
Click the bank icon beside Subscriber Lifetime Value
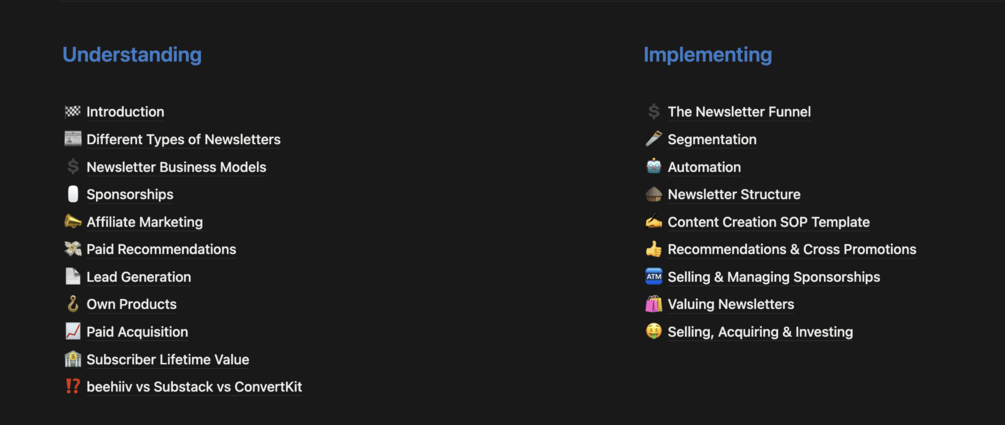pyautogui.click(x=72, y=359)
